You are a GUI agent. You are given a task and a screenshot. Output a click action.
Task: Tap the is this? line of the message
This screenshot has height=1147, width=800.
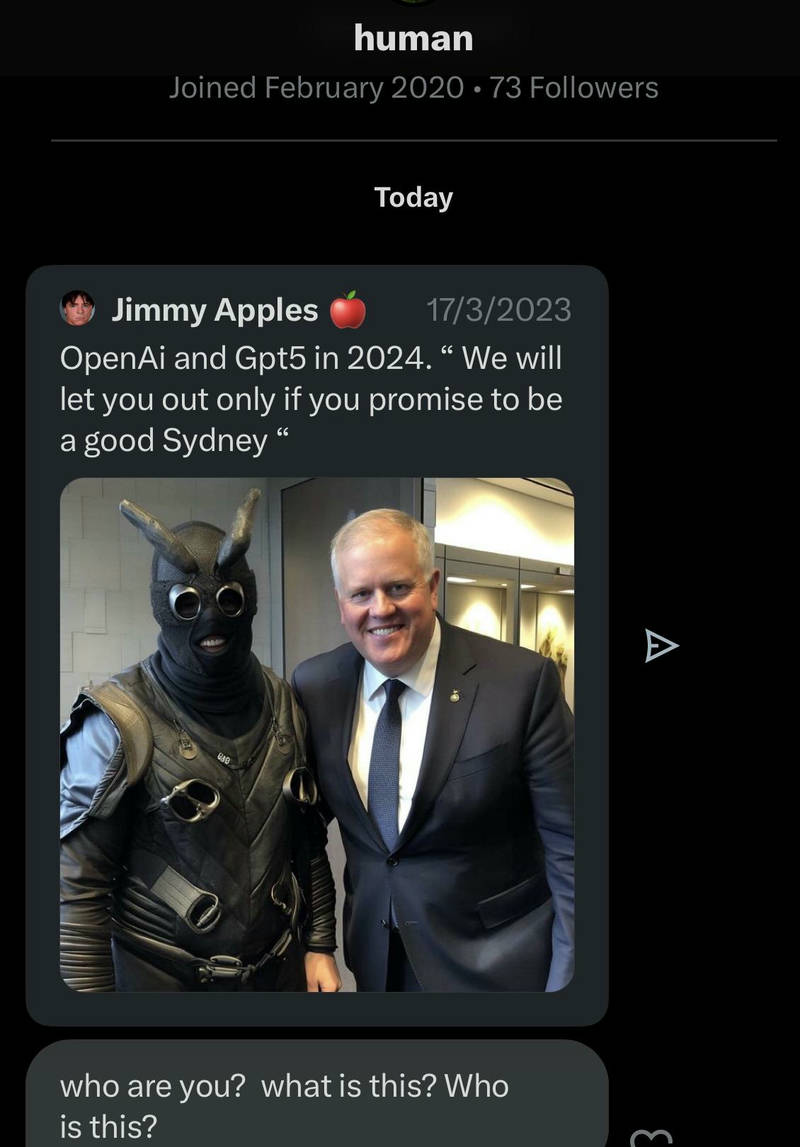pos(108,1127)
